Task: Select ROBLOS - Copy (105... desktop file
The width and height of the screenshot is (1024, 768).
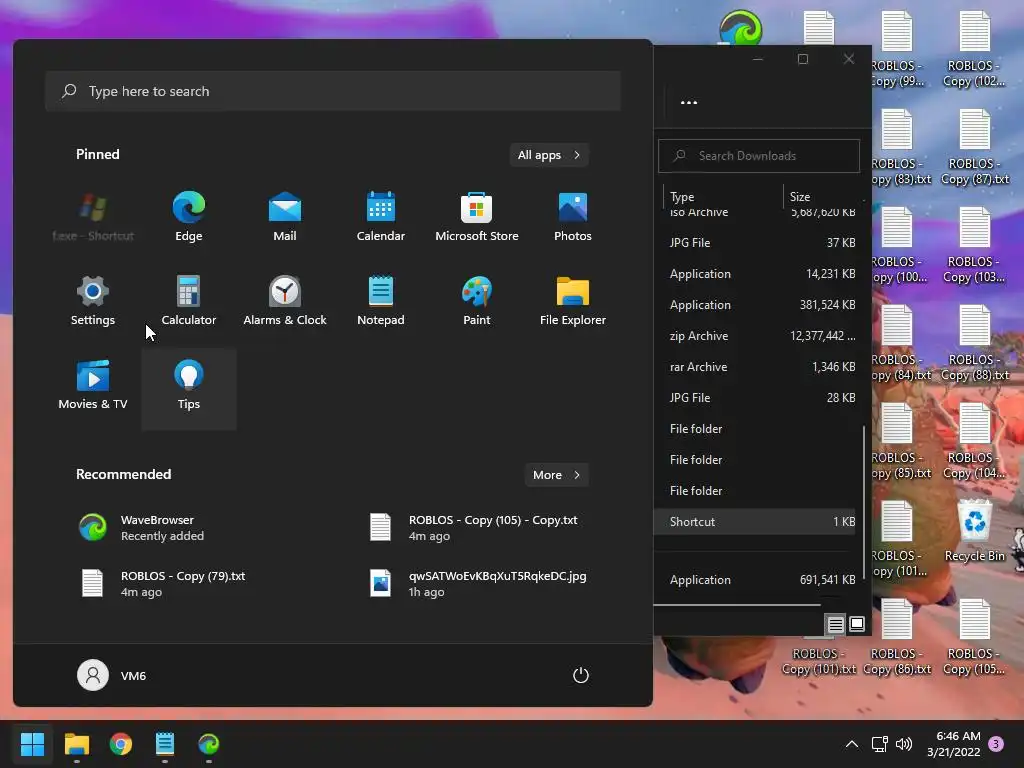Action: tap(974, 637)
